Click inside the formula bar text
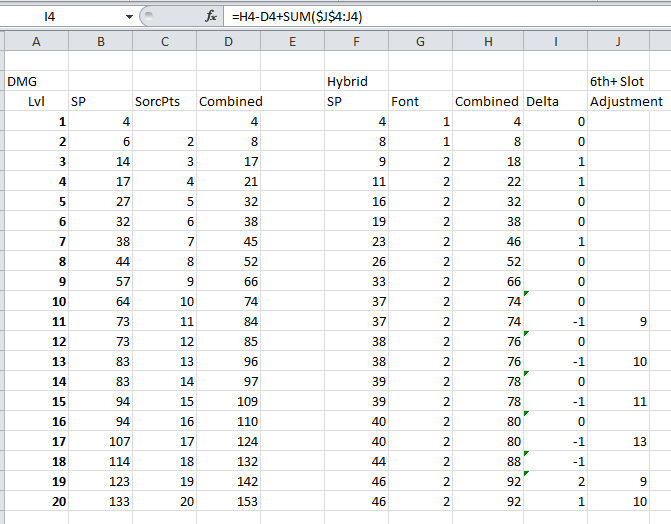This screenshot has height=524, width=671. pyautogui.click(x=400, y=17)
